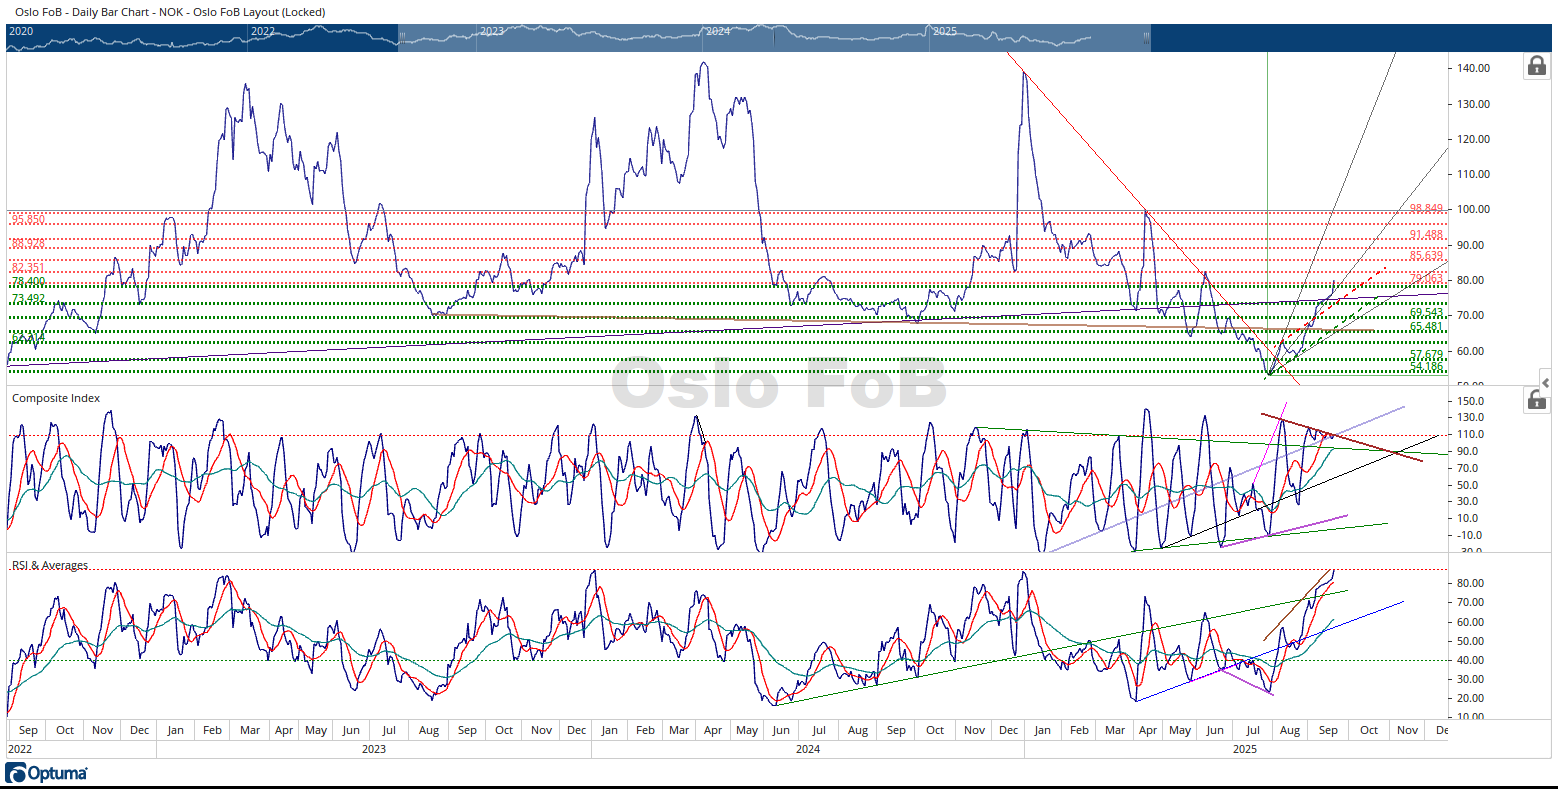Select the 54.186 green support level label
The width and height of the screenshot is (1558, 789).
pos(1426,367)
